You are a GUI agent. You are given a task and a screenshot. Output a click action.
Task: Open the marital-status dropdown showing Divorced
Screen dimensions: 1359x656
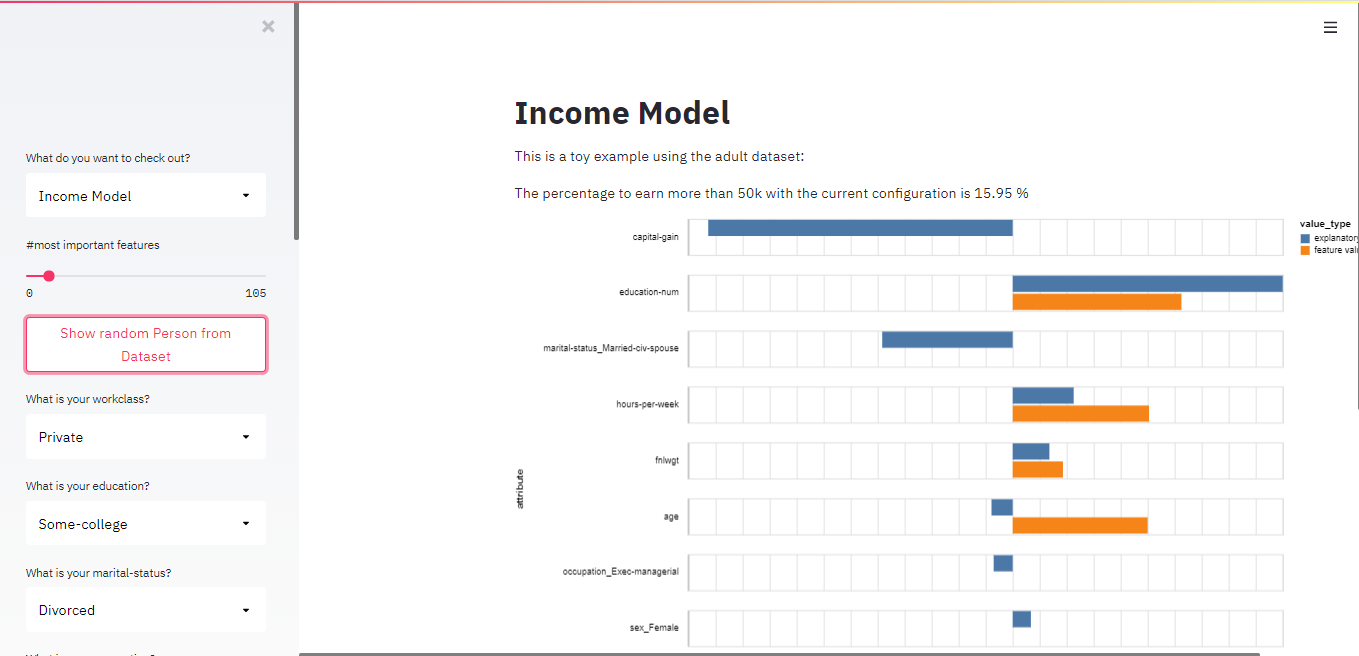[x=146, y=610]
